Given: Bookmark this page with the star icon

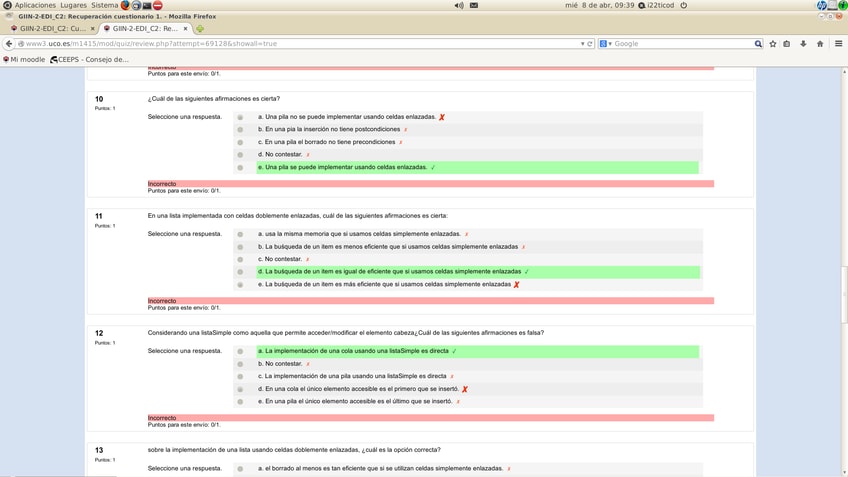Looking at the screenshot, I should [773, 44].
